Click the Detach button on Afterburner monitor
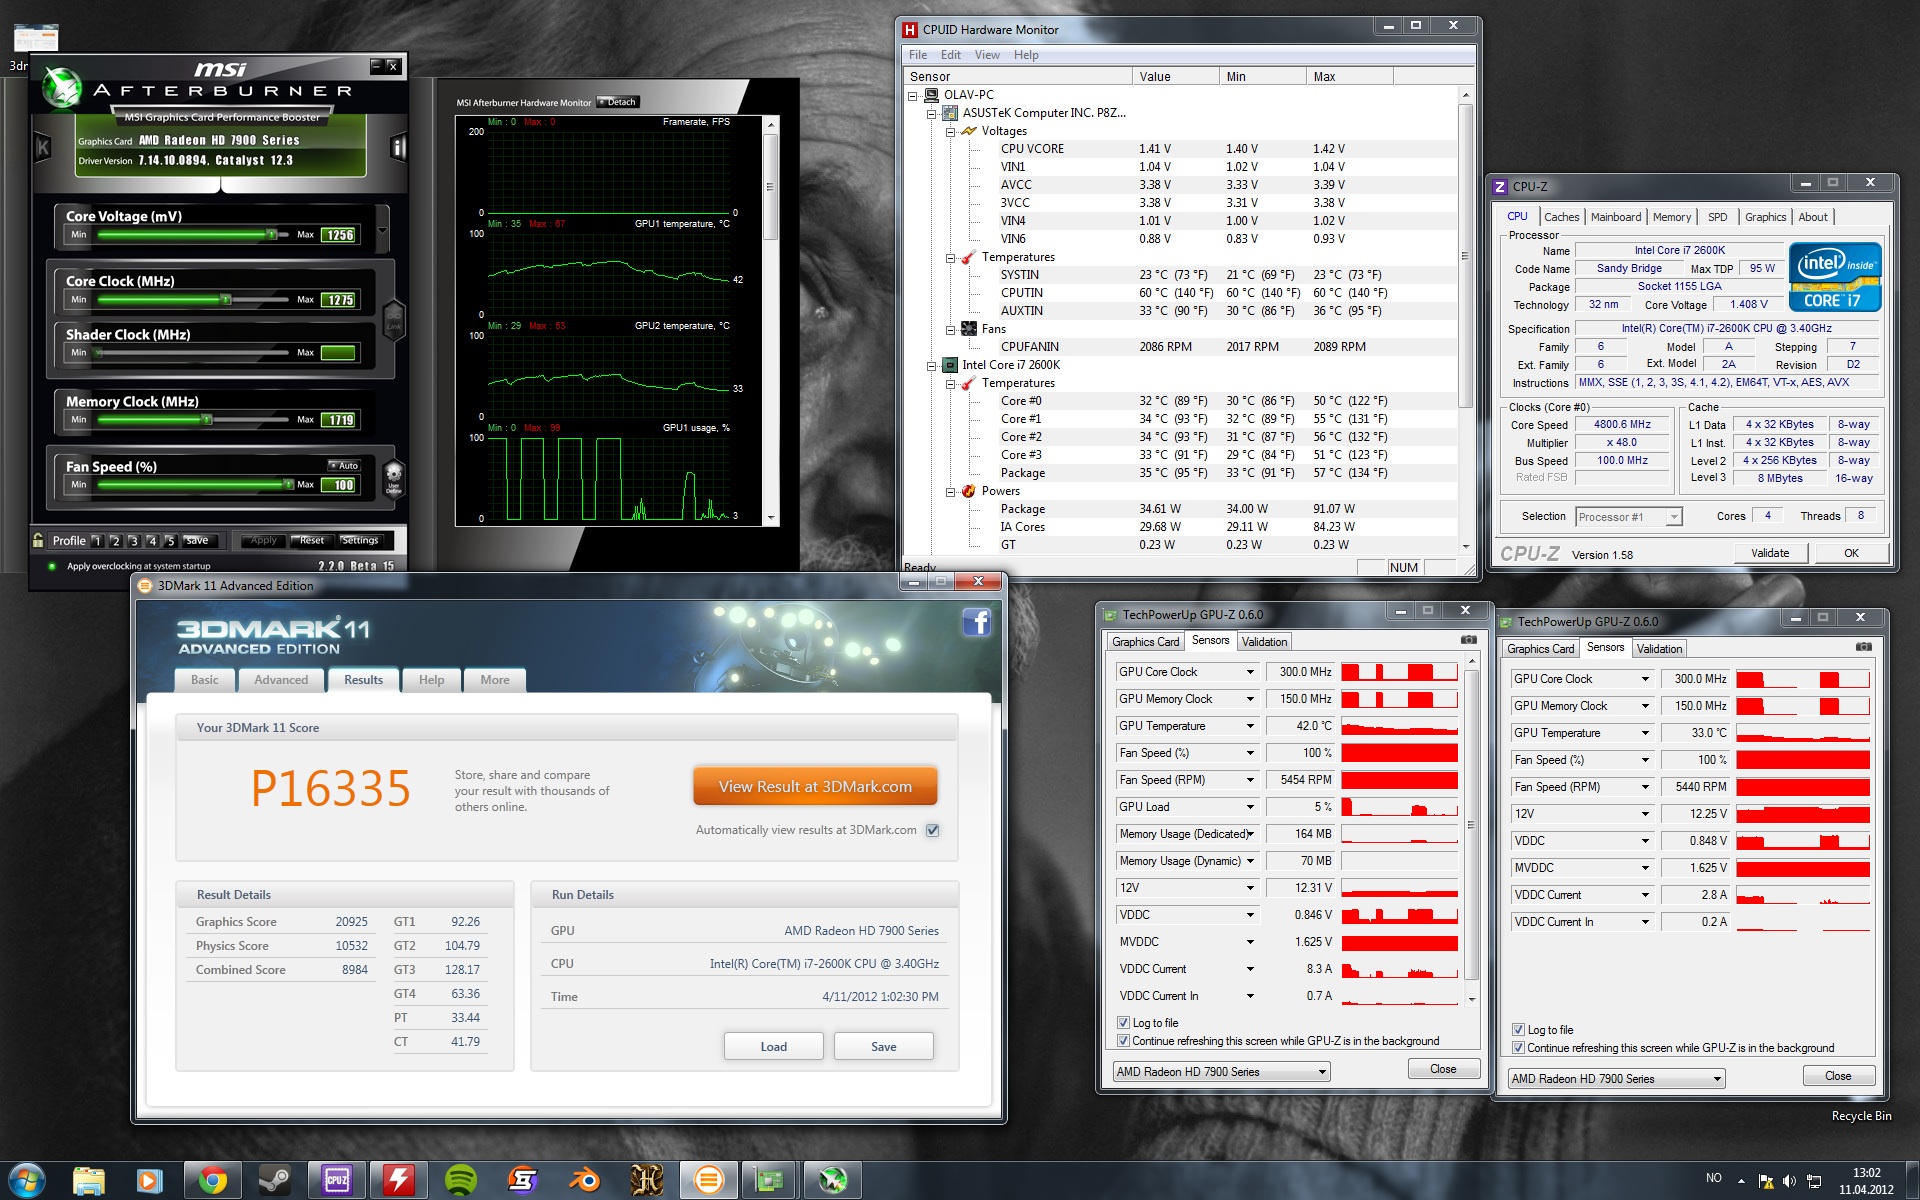Image resolution: width=1920 pixels, height=1200 pixels. point(617,102)
